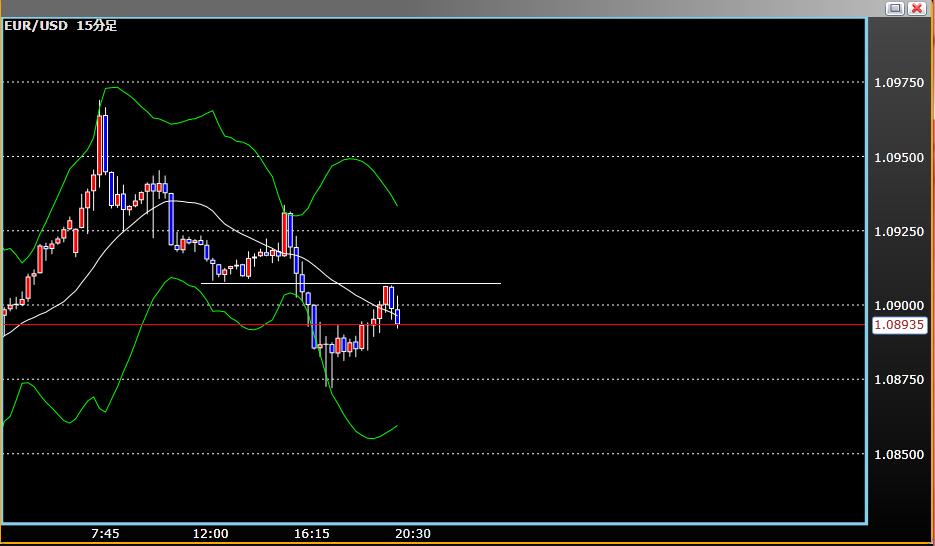The height and width of the screenshot is (546, 935).
Task: Click the red current price line
Action: tap(600, 325)
